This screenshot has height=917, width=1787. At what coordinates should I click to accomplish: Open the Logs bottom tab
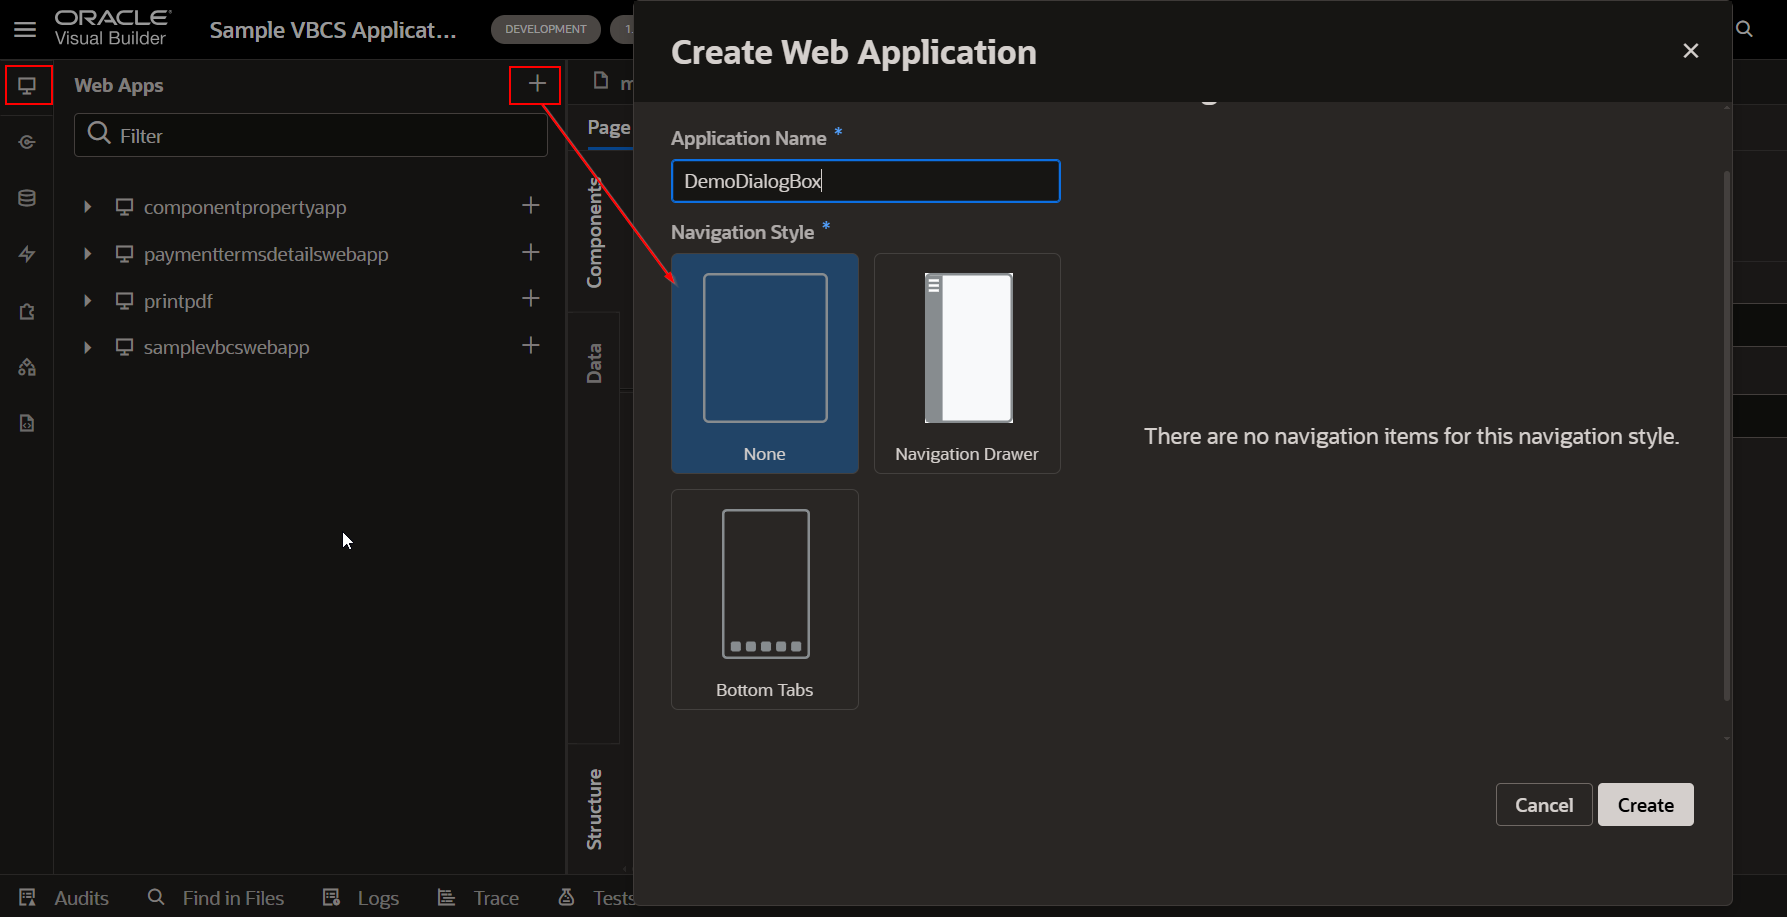(361, 898)
